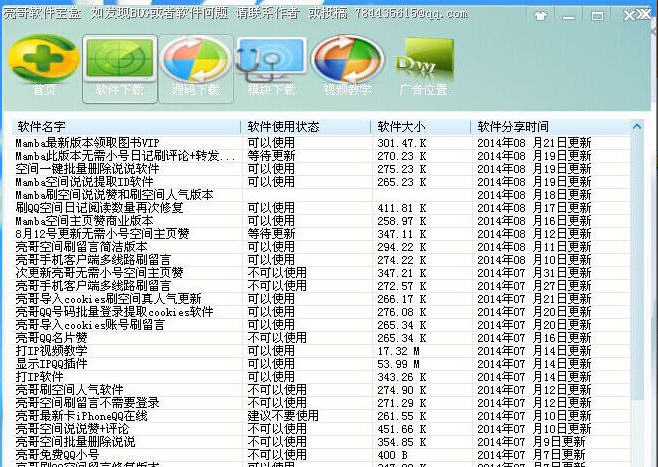Open the 首页 home icon
The height and width of the screenshot is (467, 658).
[43, 66]
